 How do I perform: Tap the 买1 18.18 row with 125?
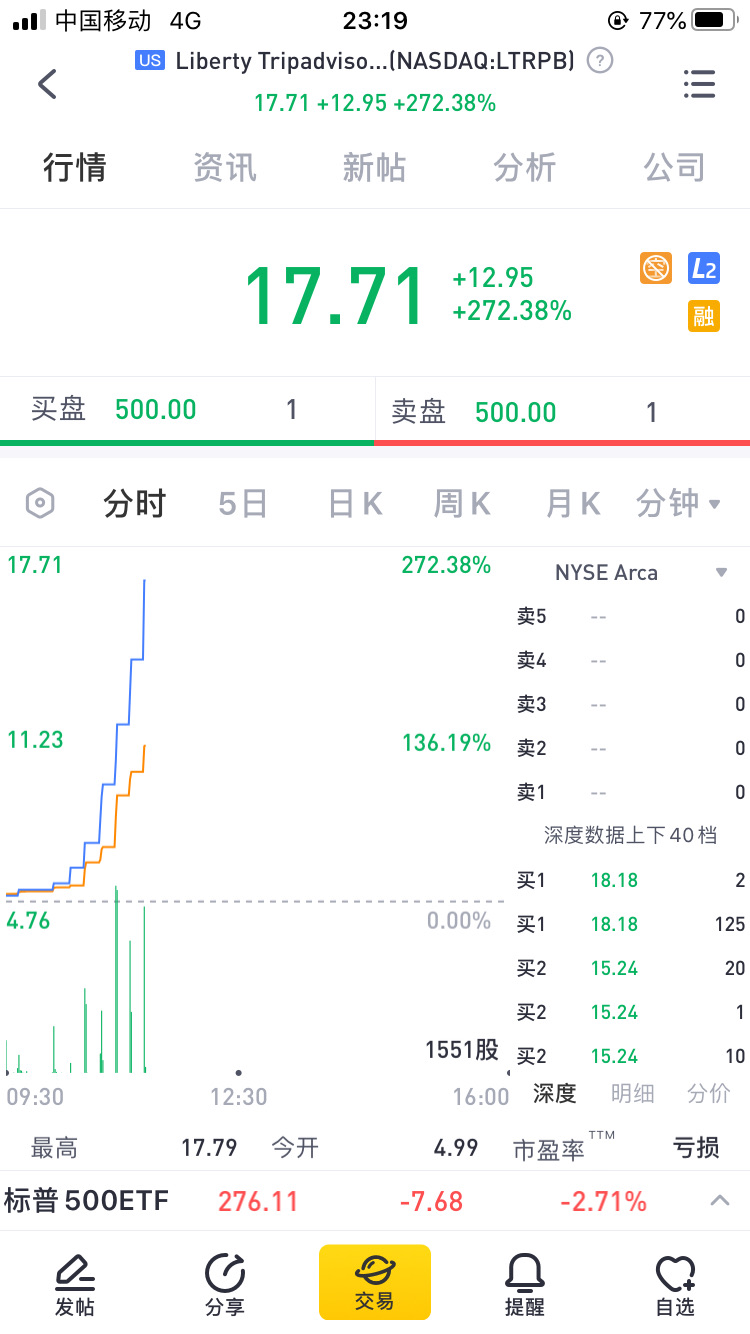(630, 924)
